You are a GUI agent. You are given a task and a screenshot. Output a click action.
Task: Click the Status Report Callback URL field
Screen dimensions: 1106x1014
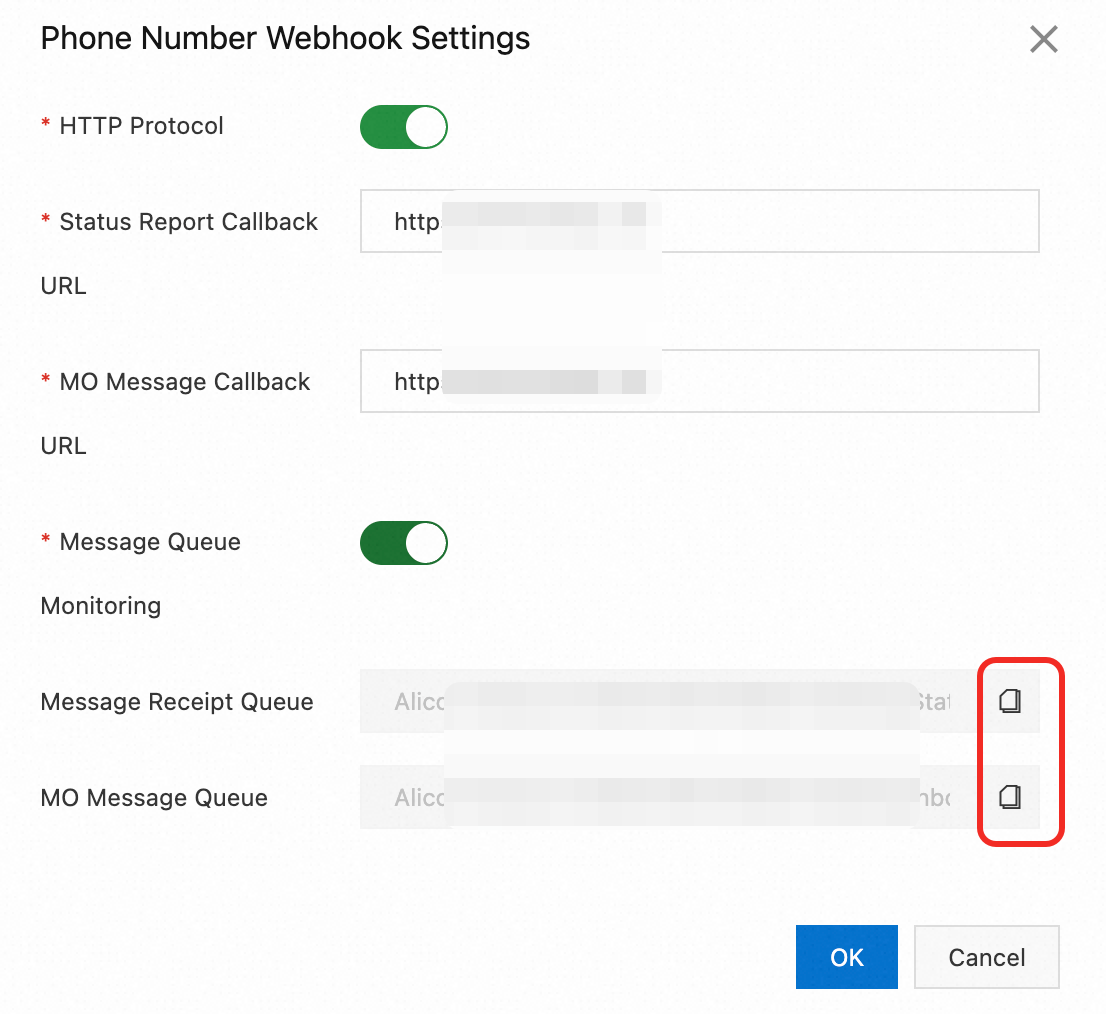(x=700, y=220)
